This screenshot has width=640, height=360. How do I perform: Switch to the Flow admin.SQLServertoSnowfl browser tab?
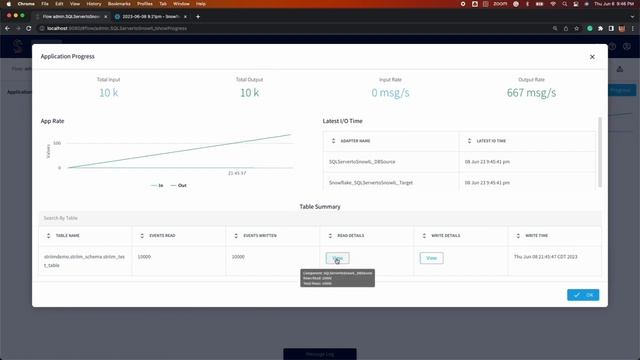(71, 17)
